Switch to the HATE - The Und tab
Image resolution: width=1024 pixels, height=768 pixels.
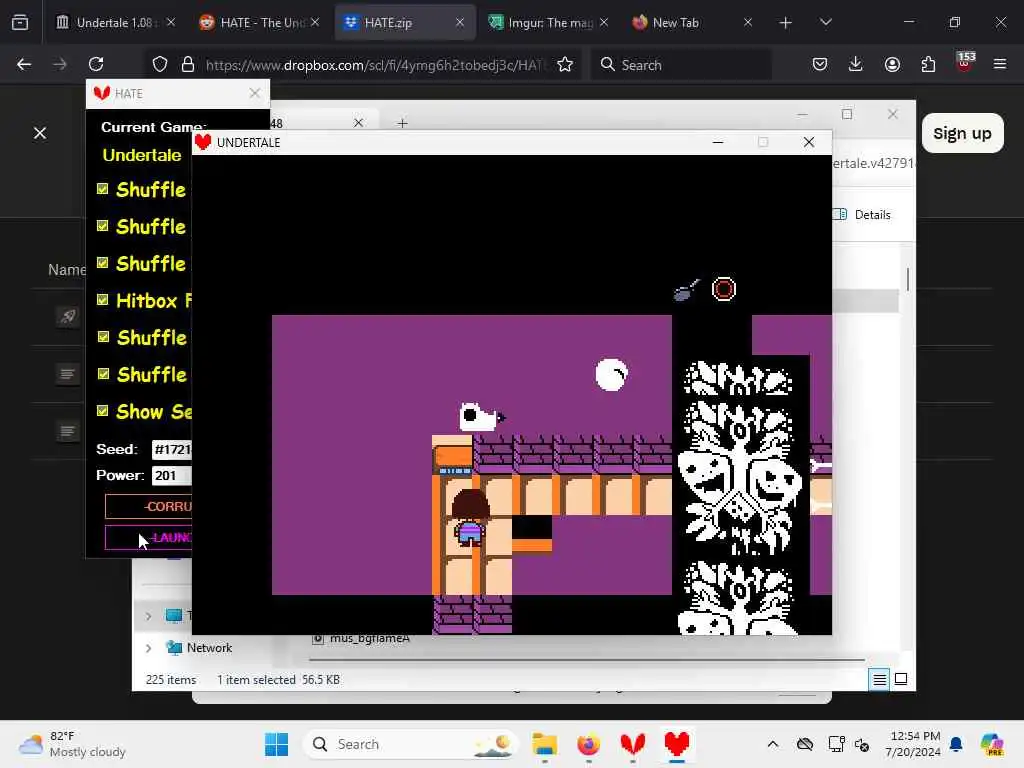click(260, 23)
